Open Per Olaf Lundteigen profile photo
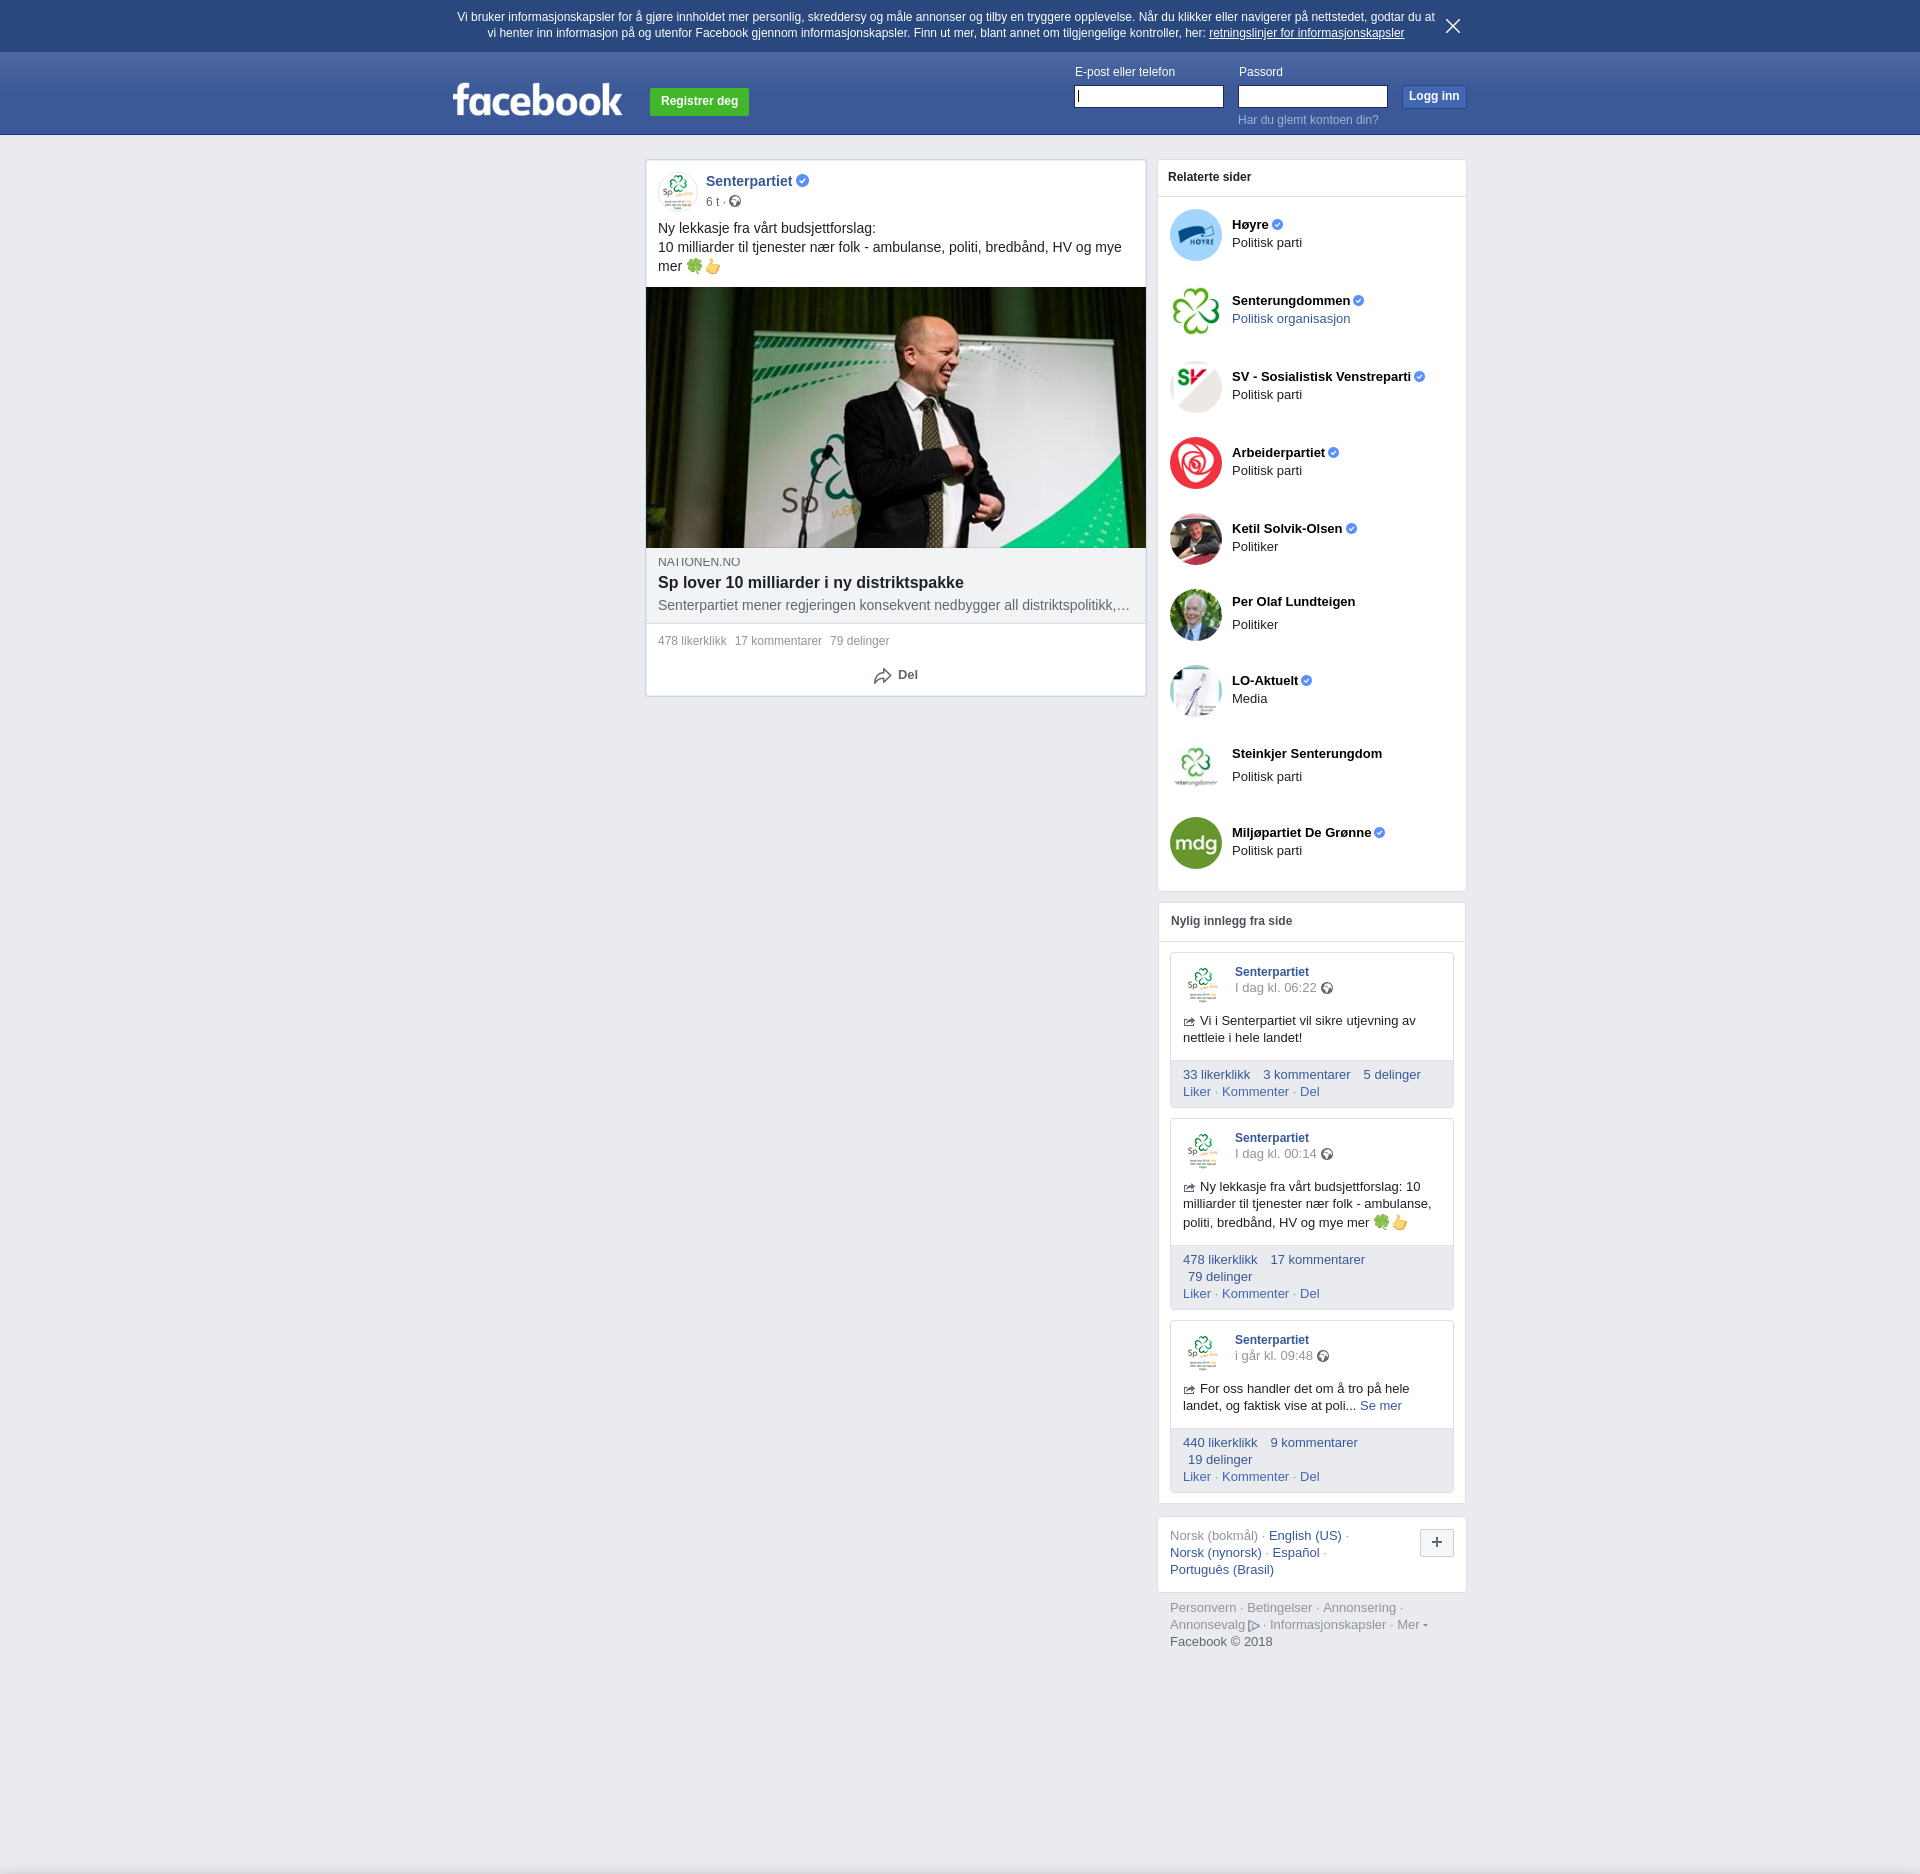The image size is (1920, 1874). point(1196,615)
